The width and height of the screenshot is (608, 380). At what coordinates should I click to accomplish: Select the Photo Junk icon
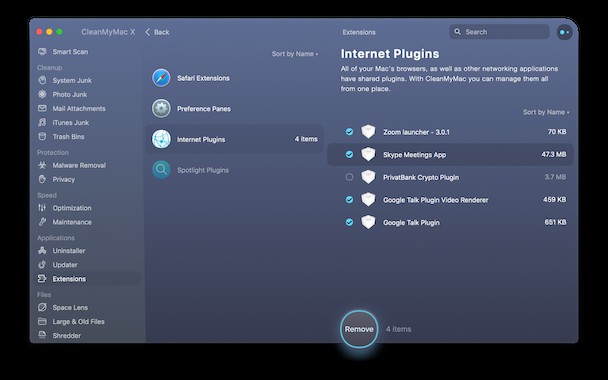[42, 94]
